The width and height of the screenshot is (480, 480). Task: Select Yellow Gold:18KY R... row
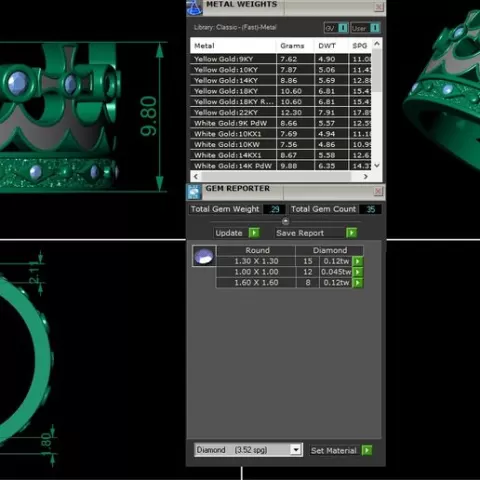click(281, 102)
